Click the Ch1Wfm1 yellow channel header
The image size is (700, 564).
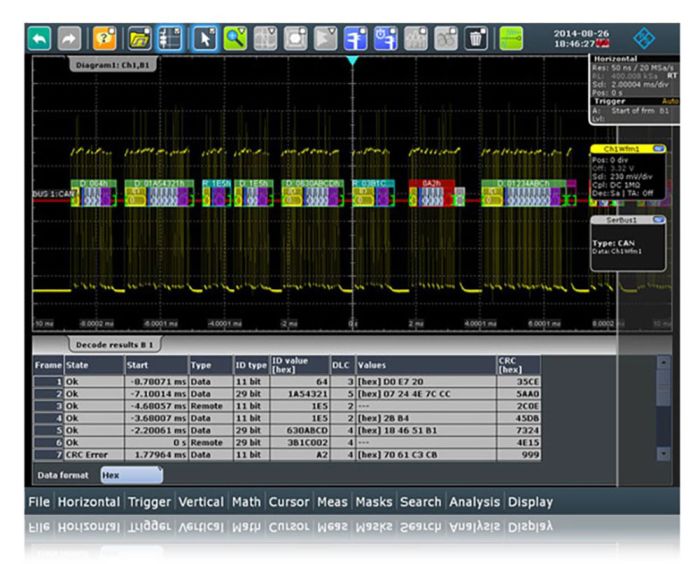point(622,149)
